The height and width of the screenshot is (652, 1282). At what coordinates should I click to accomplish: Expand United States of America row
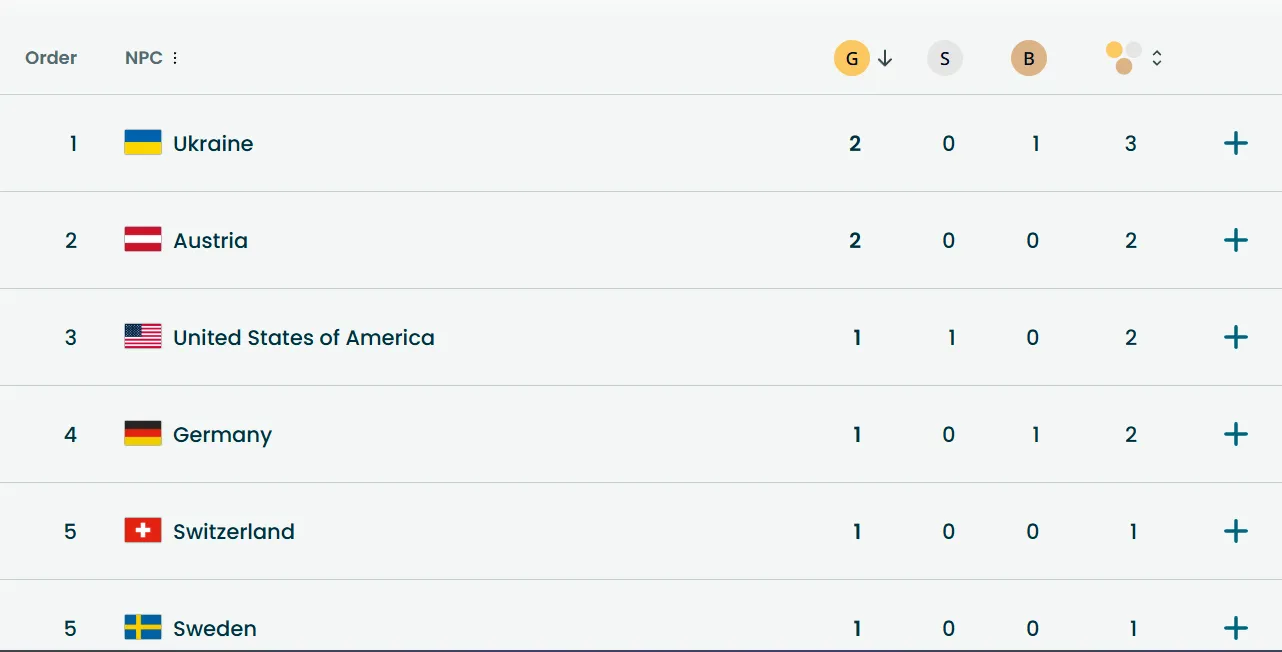[1236, 337]
